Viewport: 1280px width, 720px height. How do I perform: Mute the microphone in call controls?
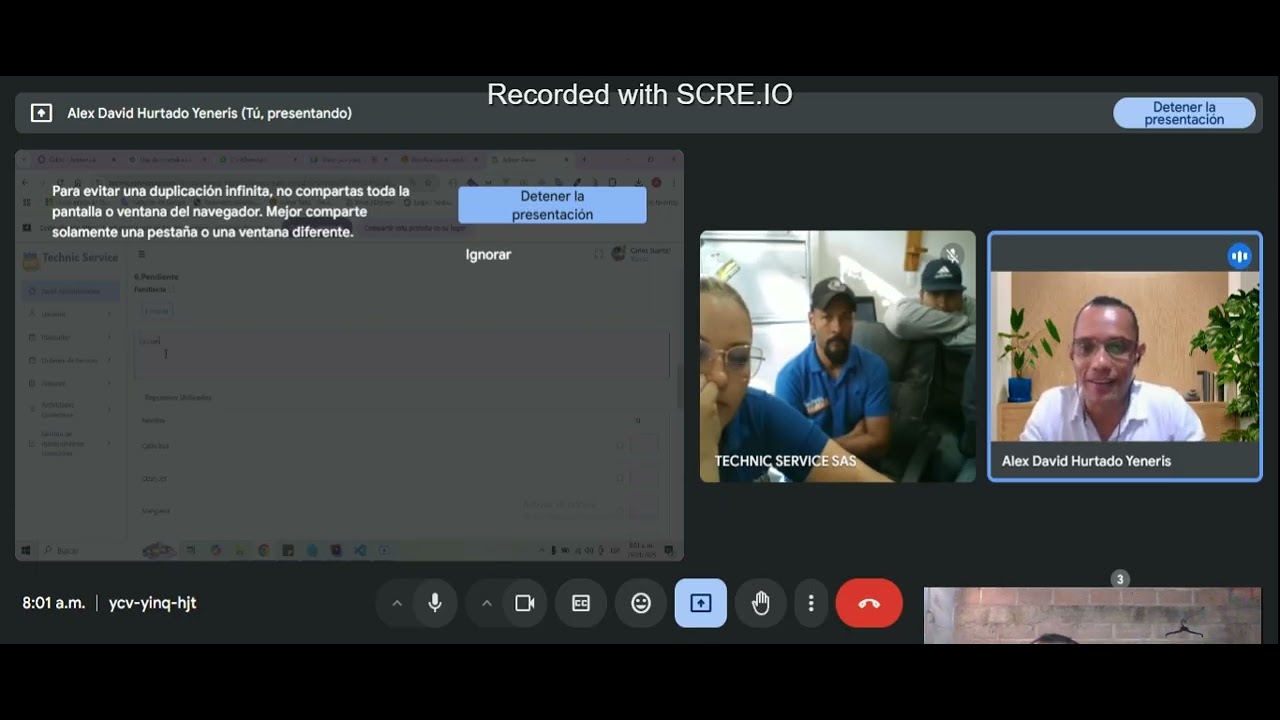tap(435, 603)
